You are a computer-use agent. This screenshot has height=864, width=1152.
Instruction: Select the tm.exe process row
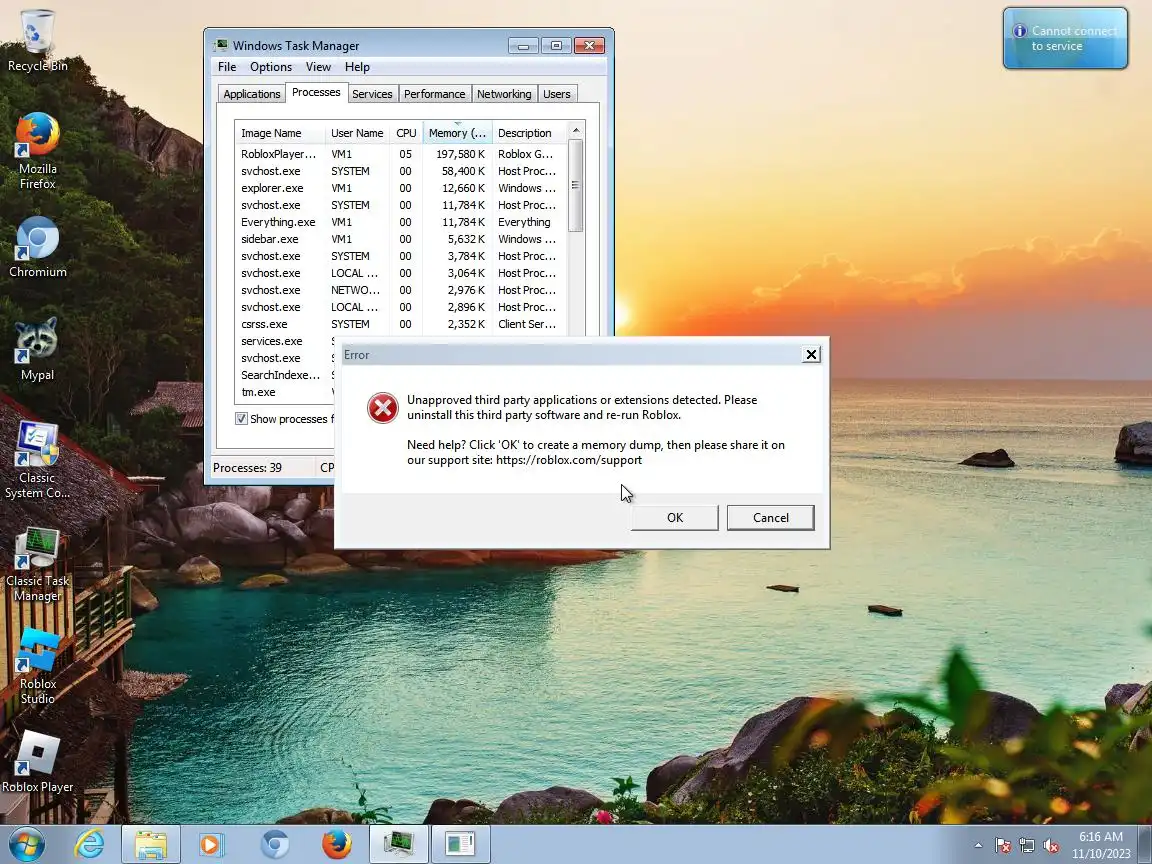[285, 392]
